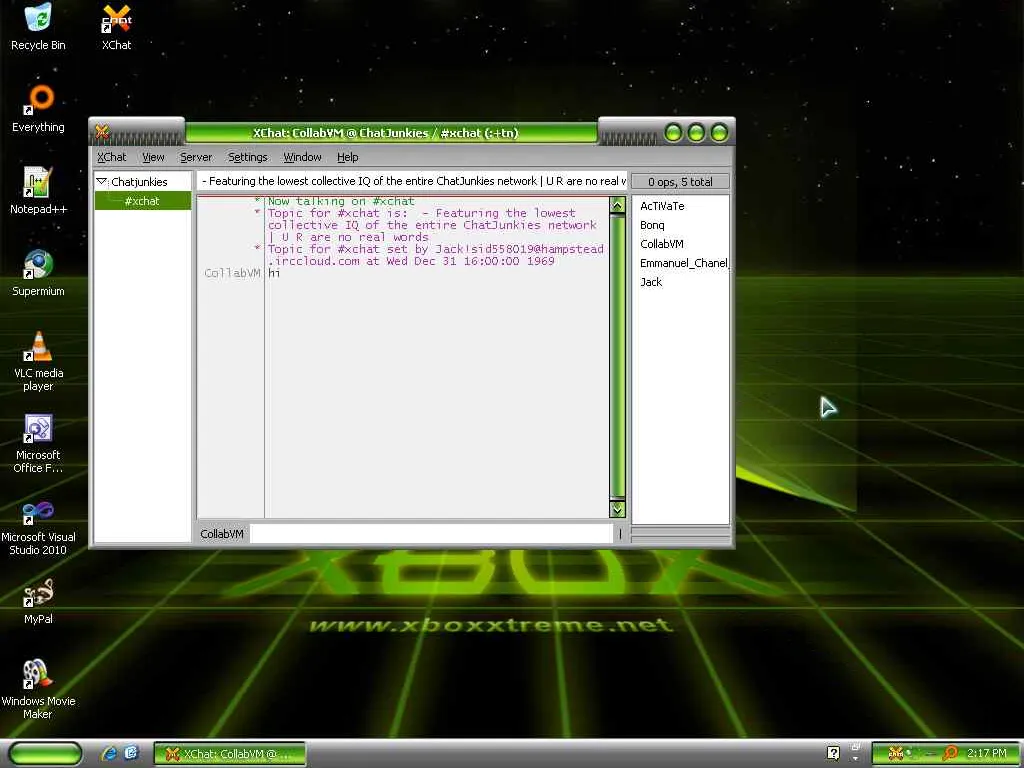The image size is (1024, 768).
Task: Click the channel topic text field
Action: [411, 181]
